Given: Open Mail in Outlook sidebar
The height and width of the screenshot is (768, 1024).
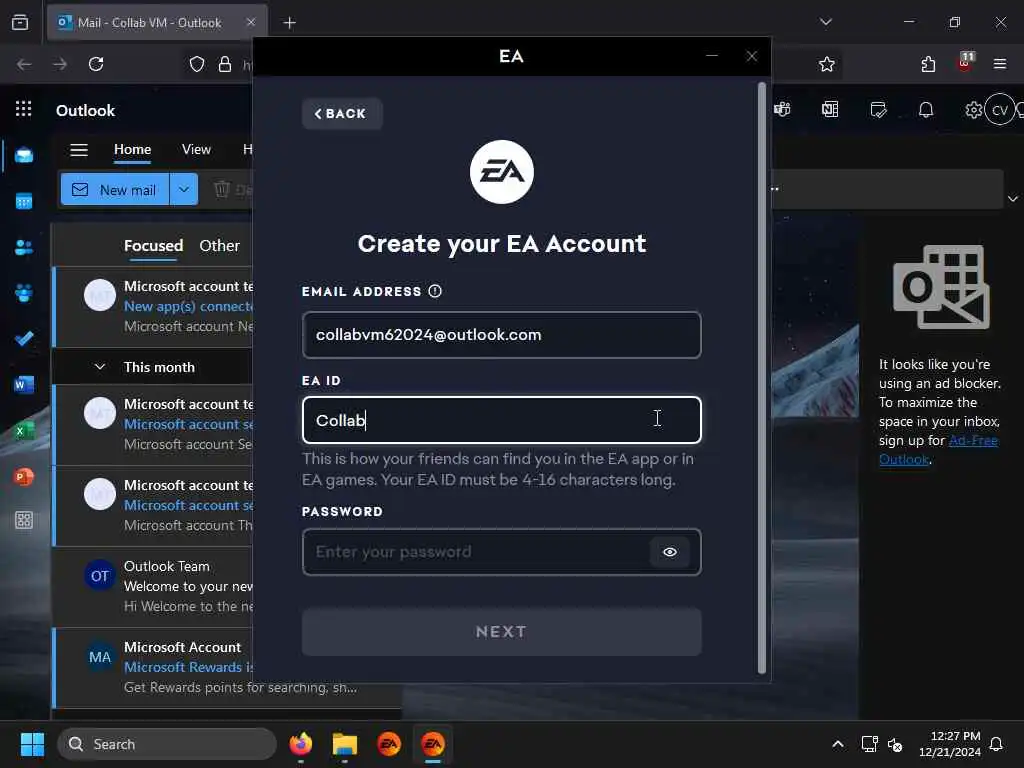Looking at the screenshot, I should point(24,155).
